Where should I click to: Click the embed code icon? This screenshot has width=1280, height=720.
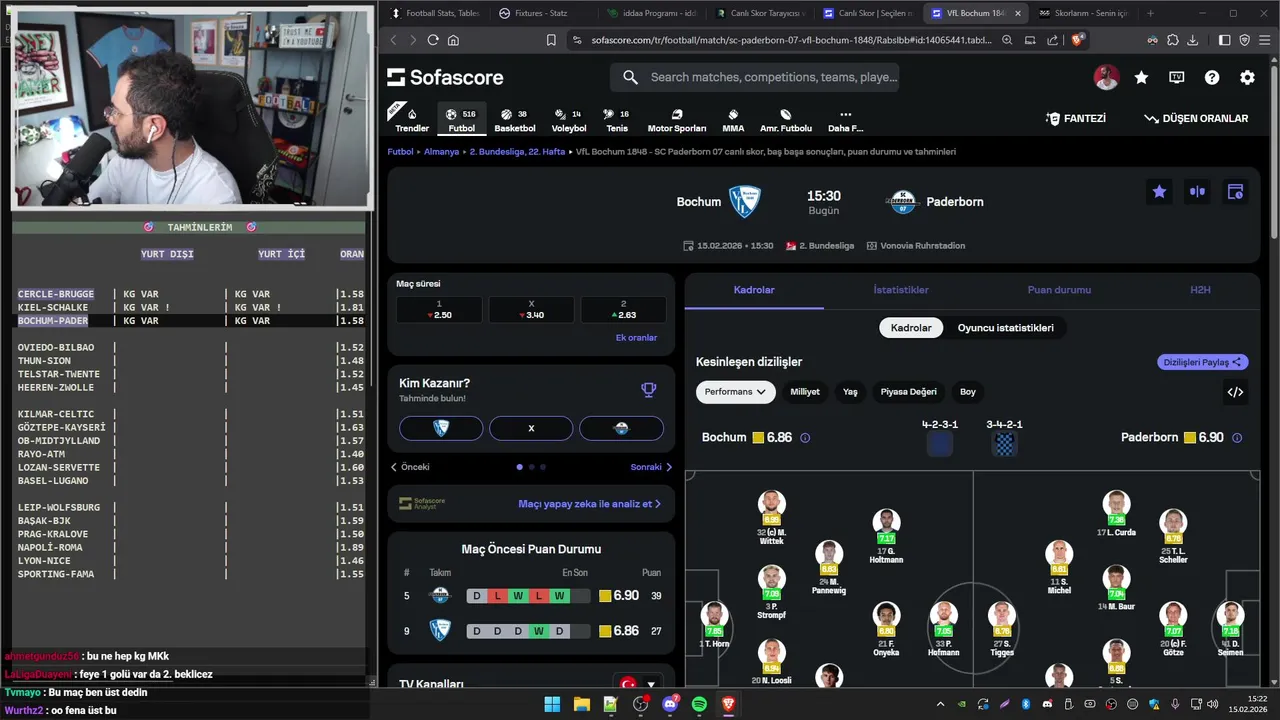[x=1235, y=392]
